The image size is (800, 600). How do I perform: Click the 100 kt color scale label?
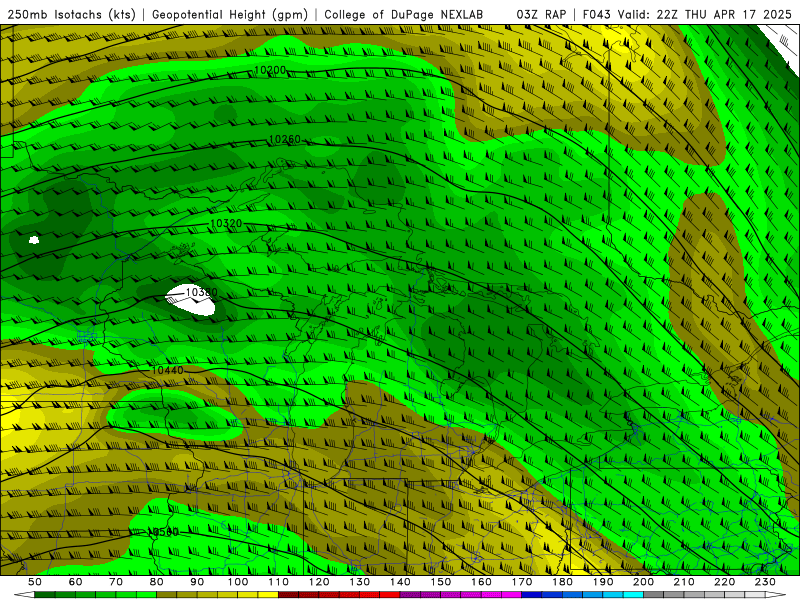click(238, 582)
